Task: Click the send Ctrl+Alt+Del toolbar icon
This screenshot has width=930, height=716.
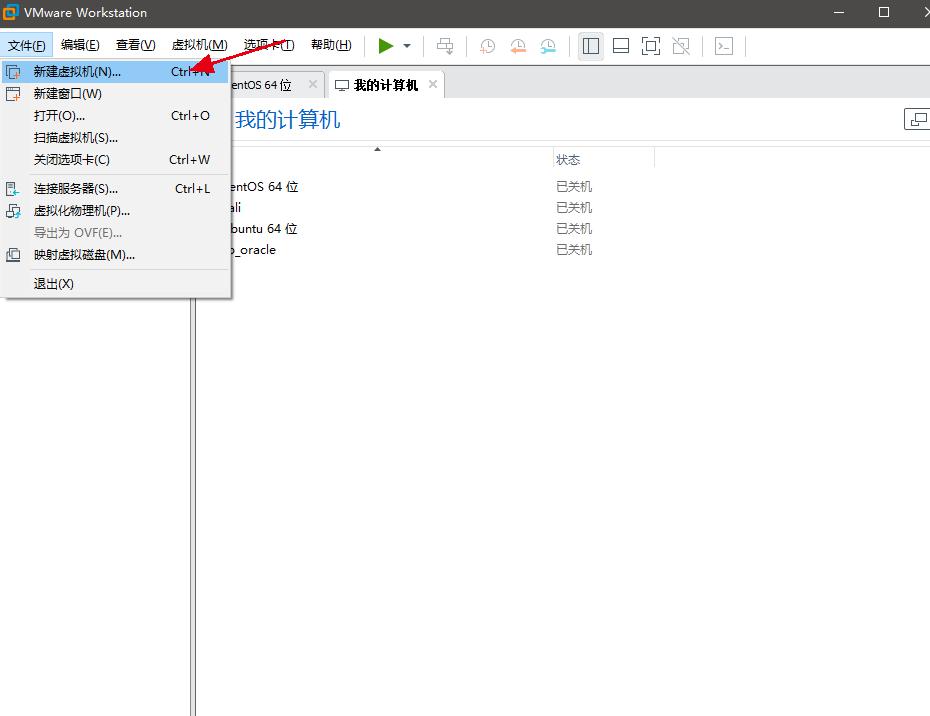Action: pos(445,46)
